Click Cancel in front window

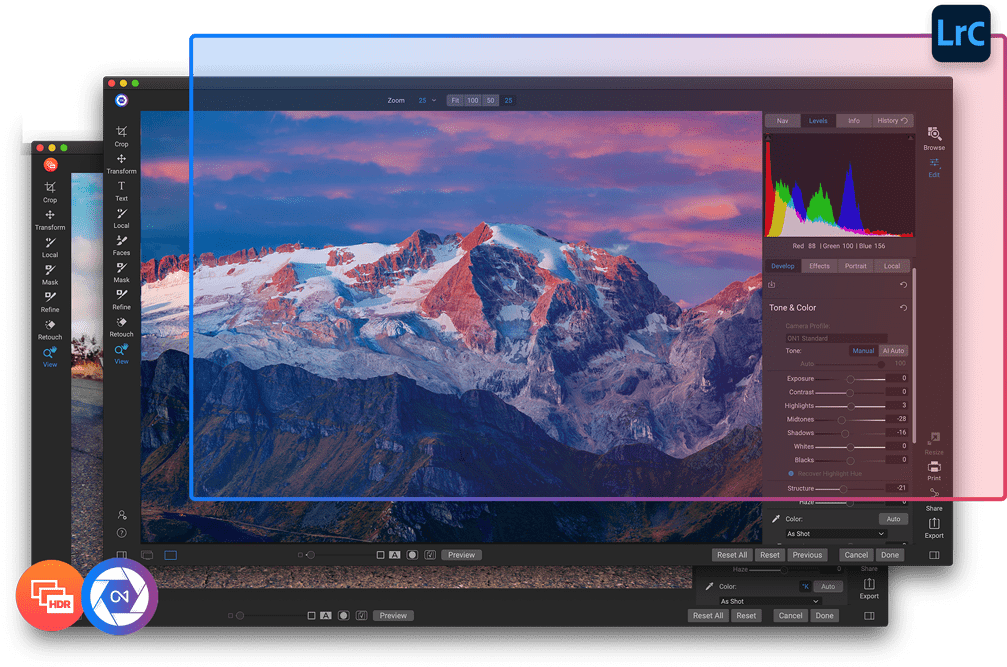click(x=856, y=555)
